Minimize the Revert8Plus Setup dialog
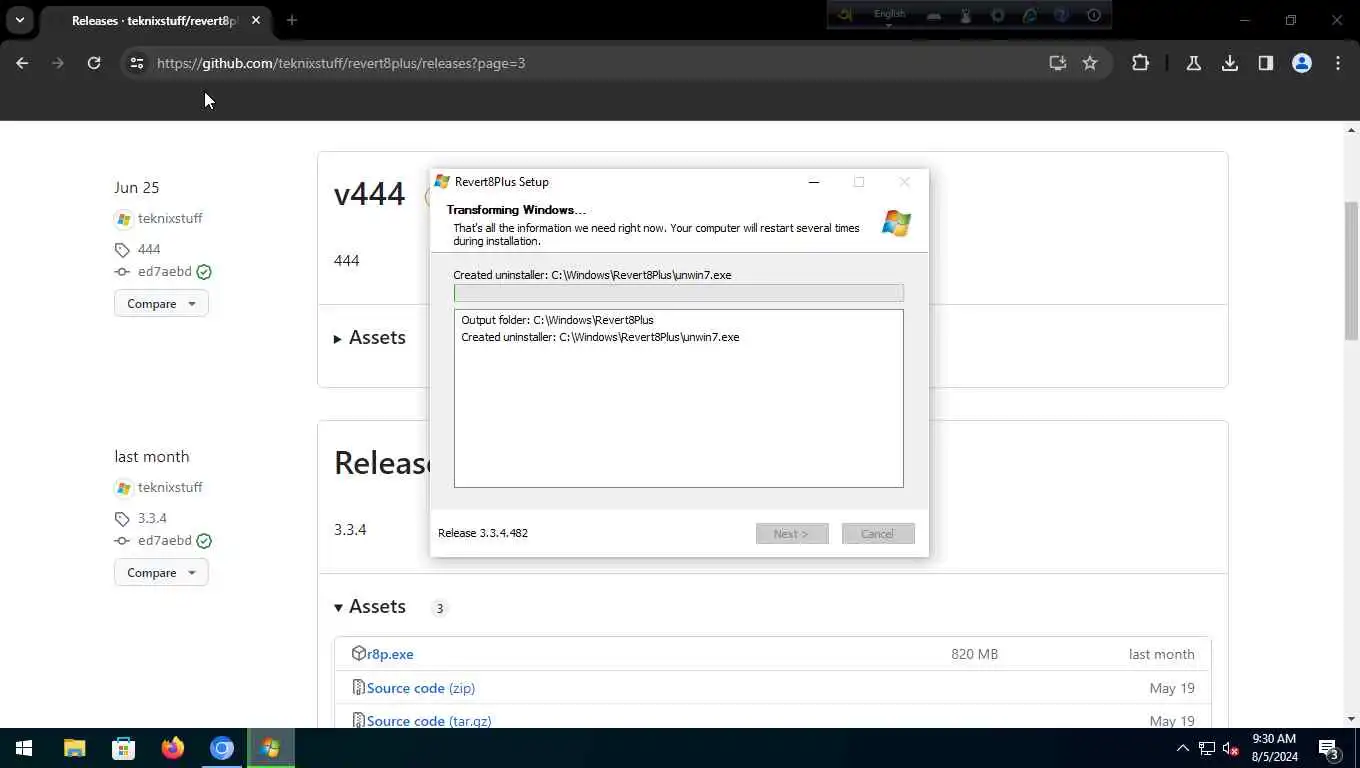 click(x=814, y=182)
